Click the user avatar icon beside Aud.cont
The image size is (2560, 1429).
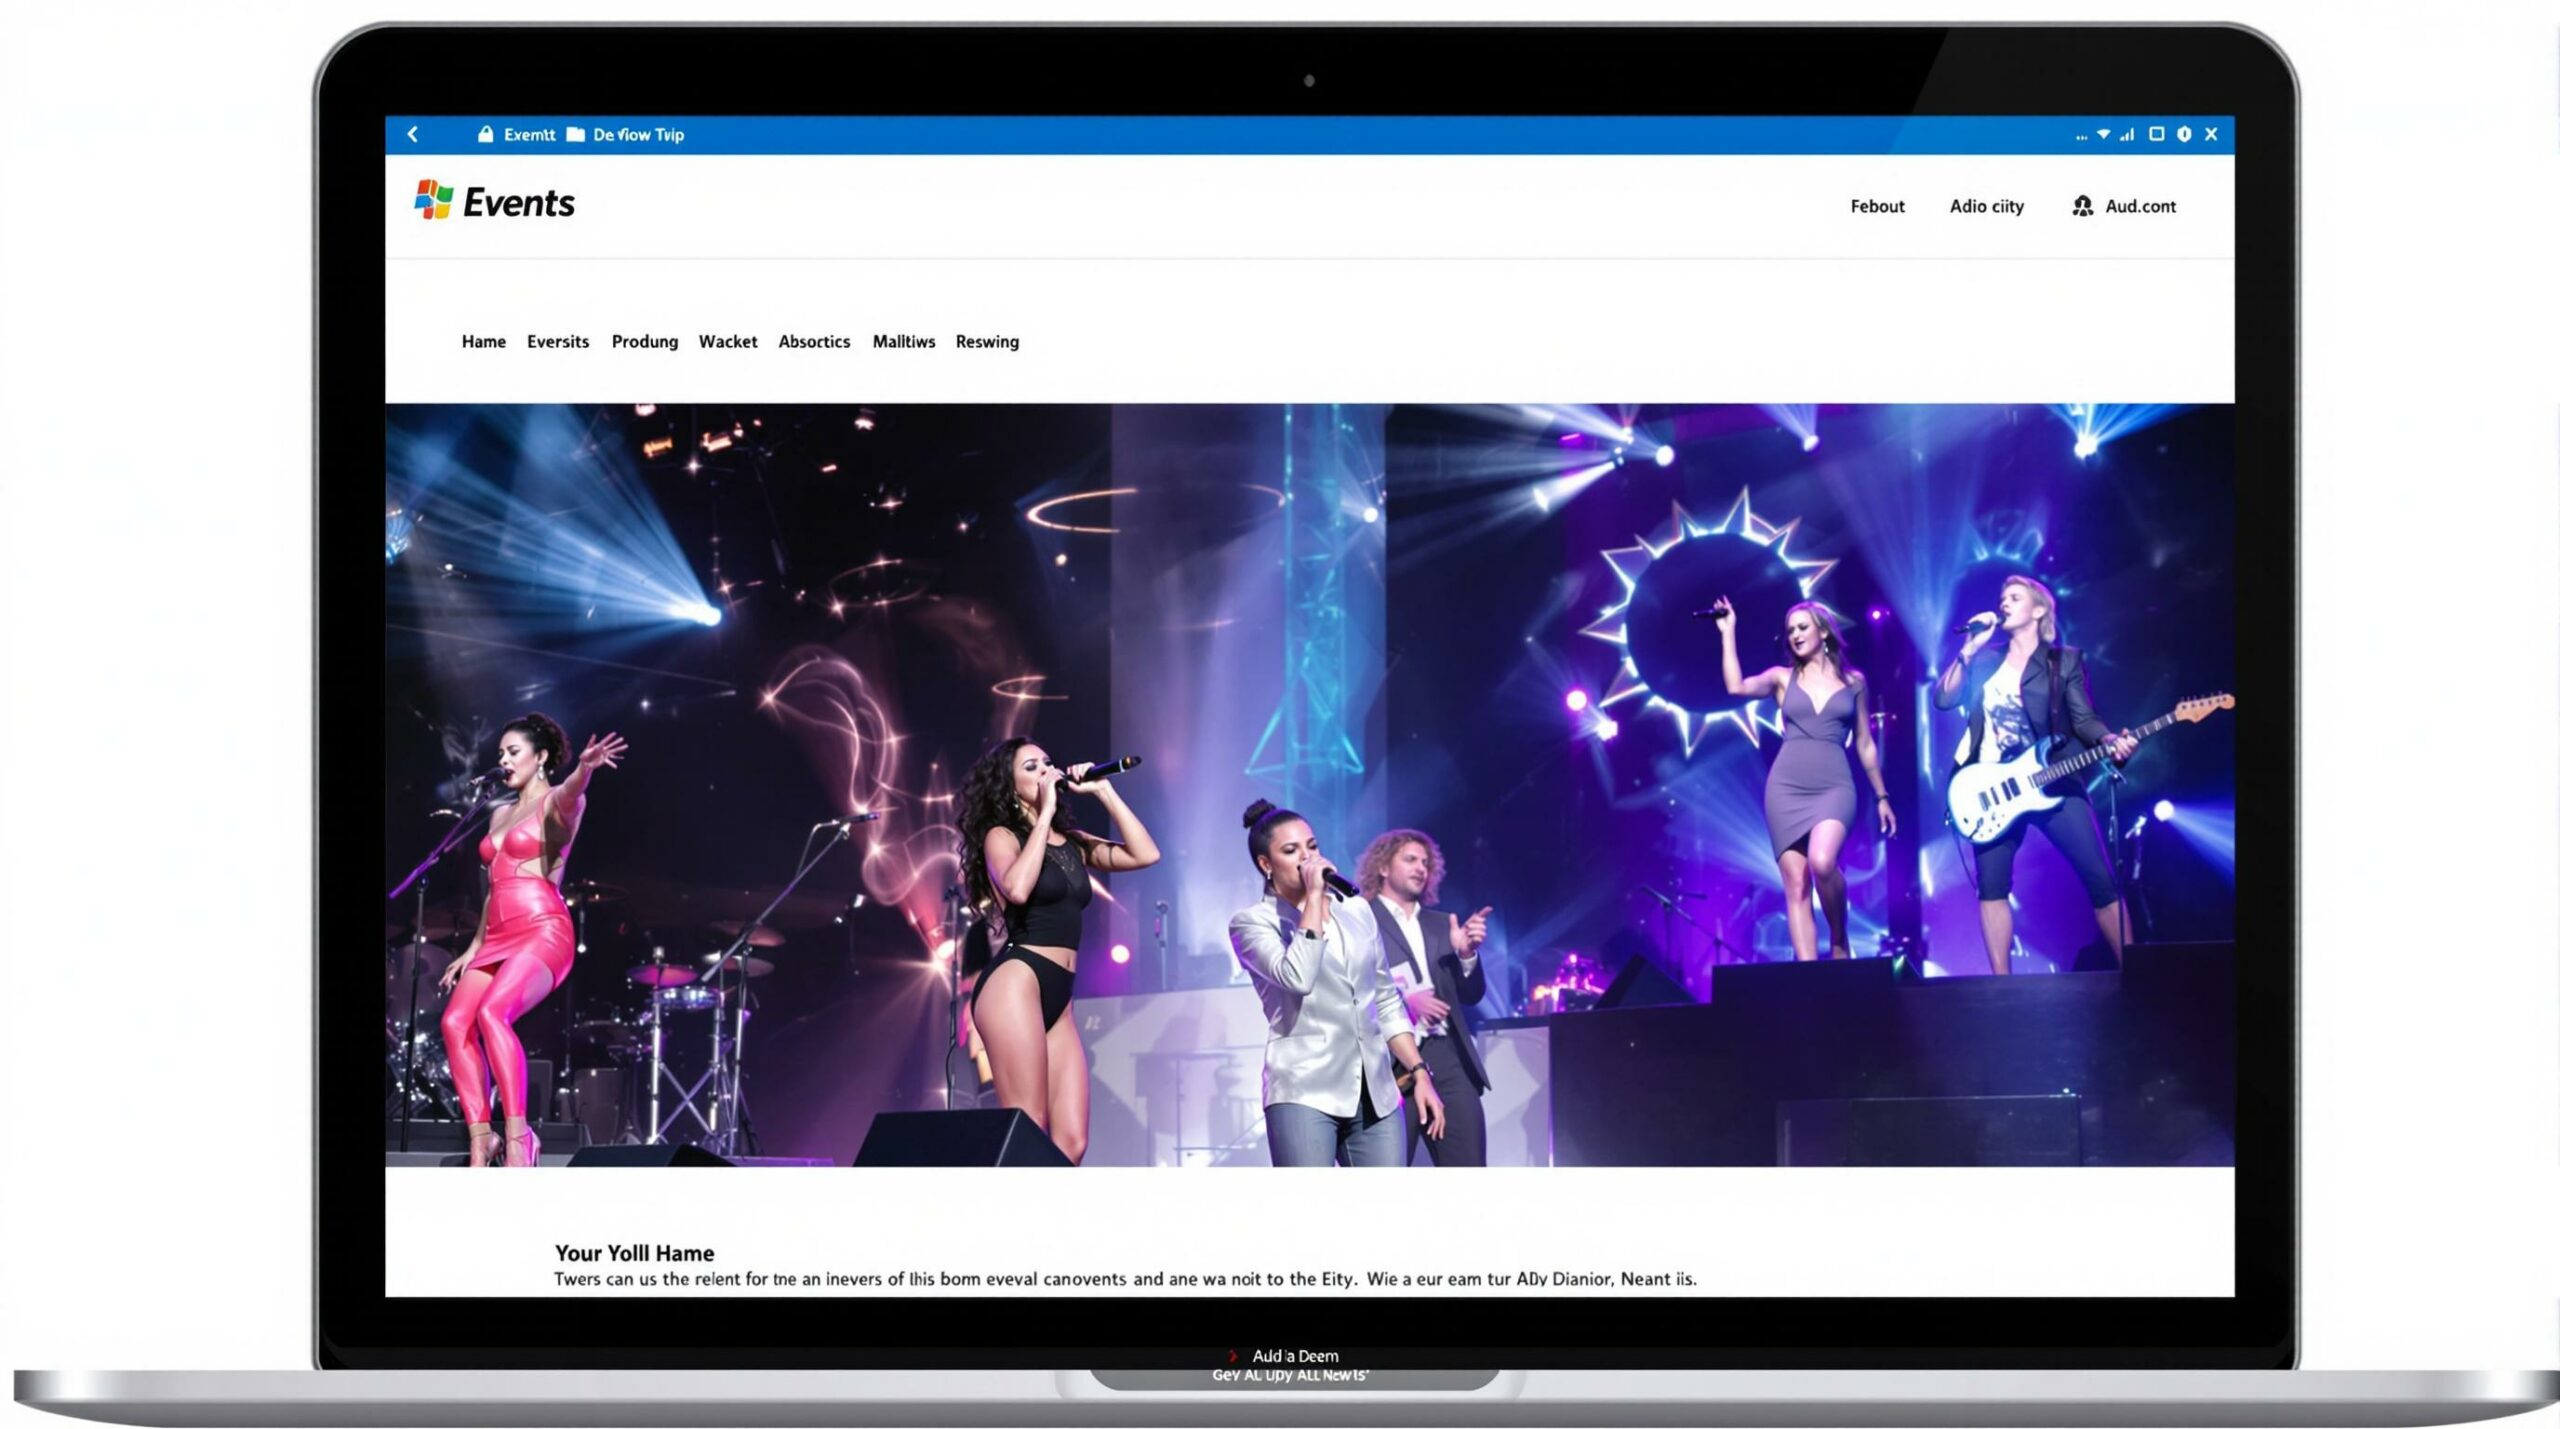(2082, 206)
